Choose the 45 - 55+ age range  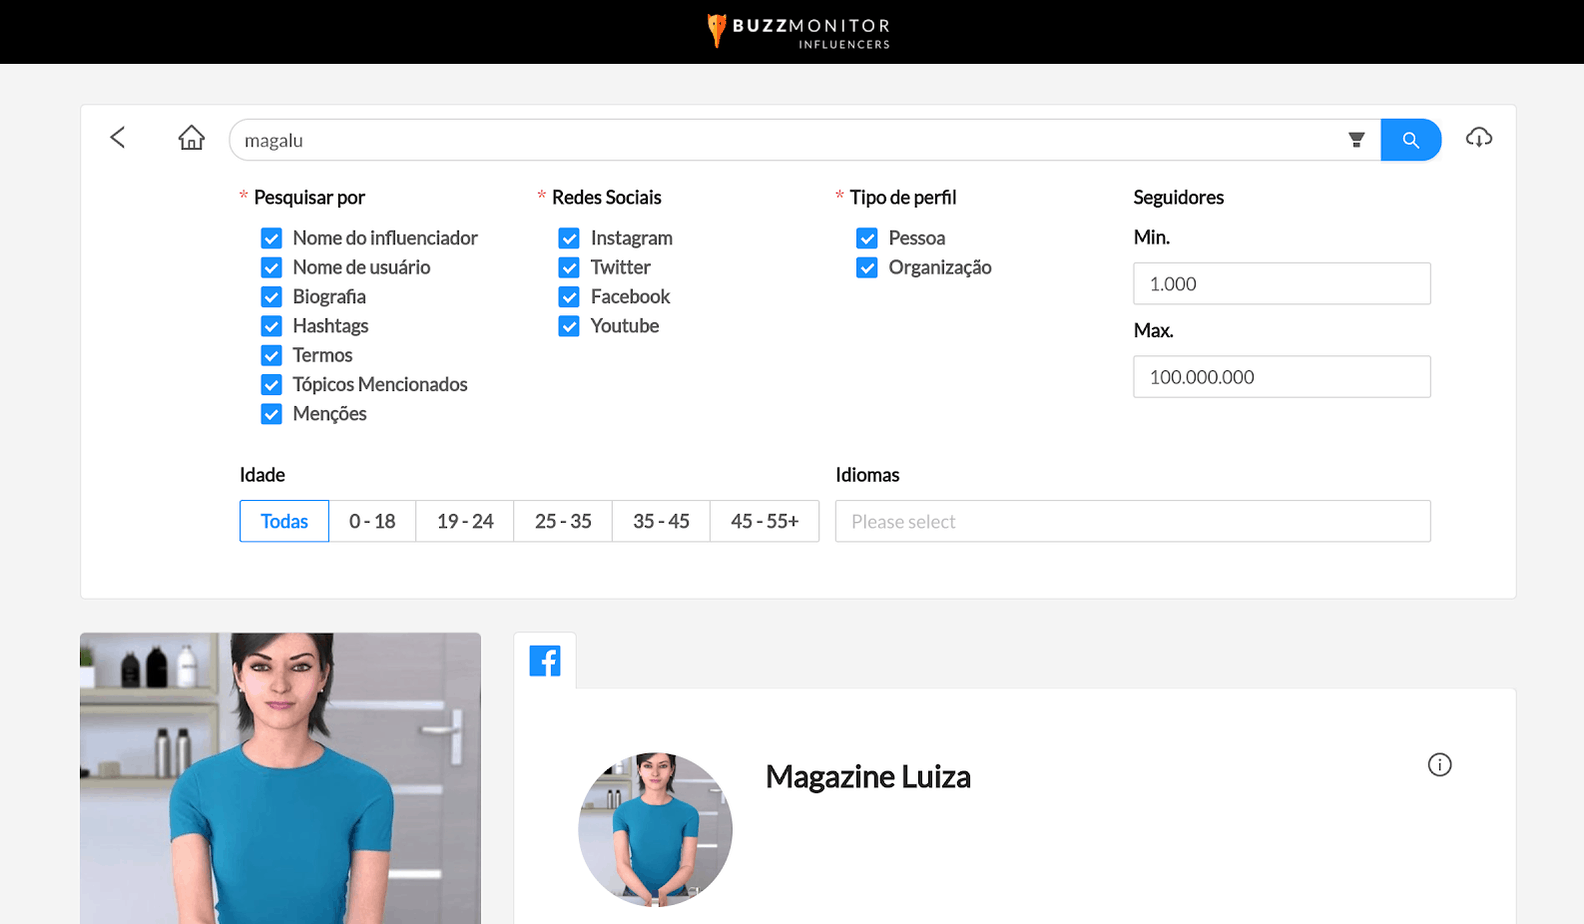pyautogui.click(x=764, y=521)
